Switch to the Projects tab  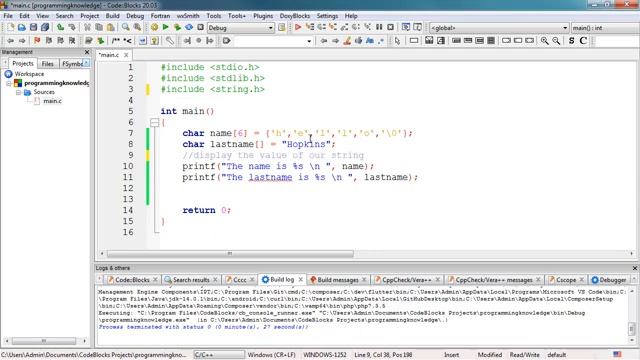click(x=23, y=64)
